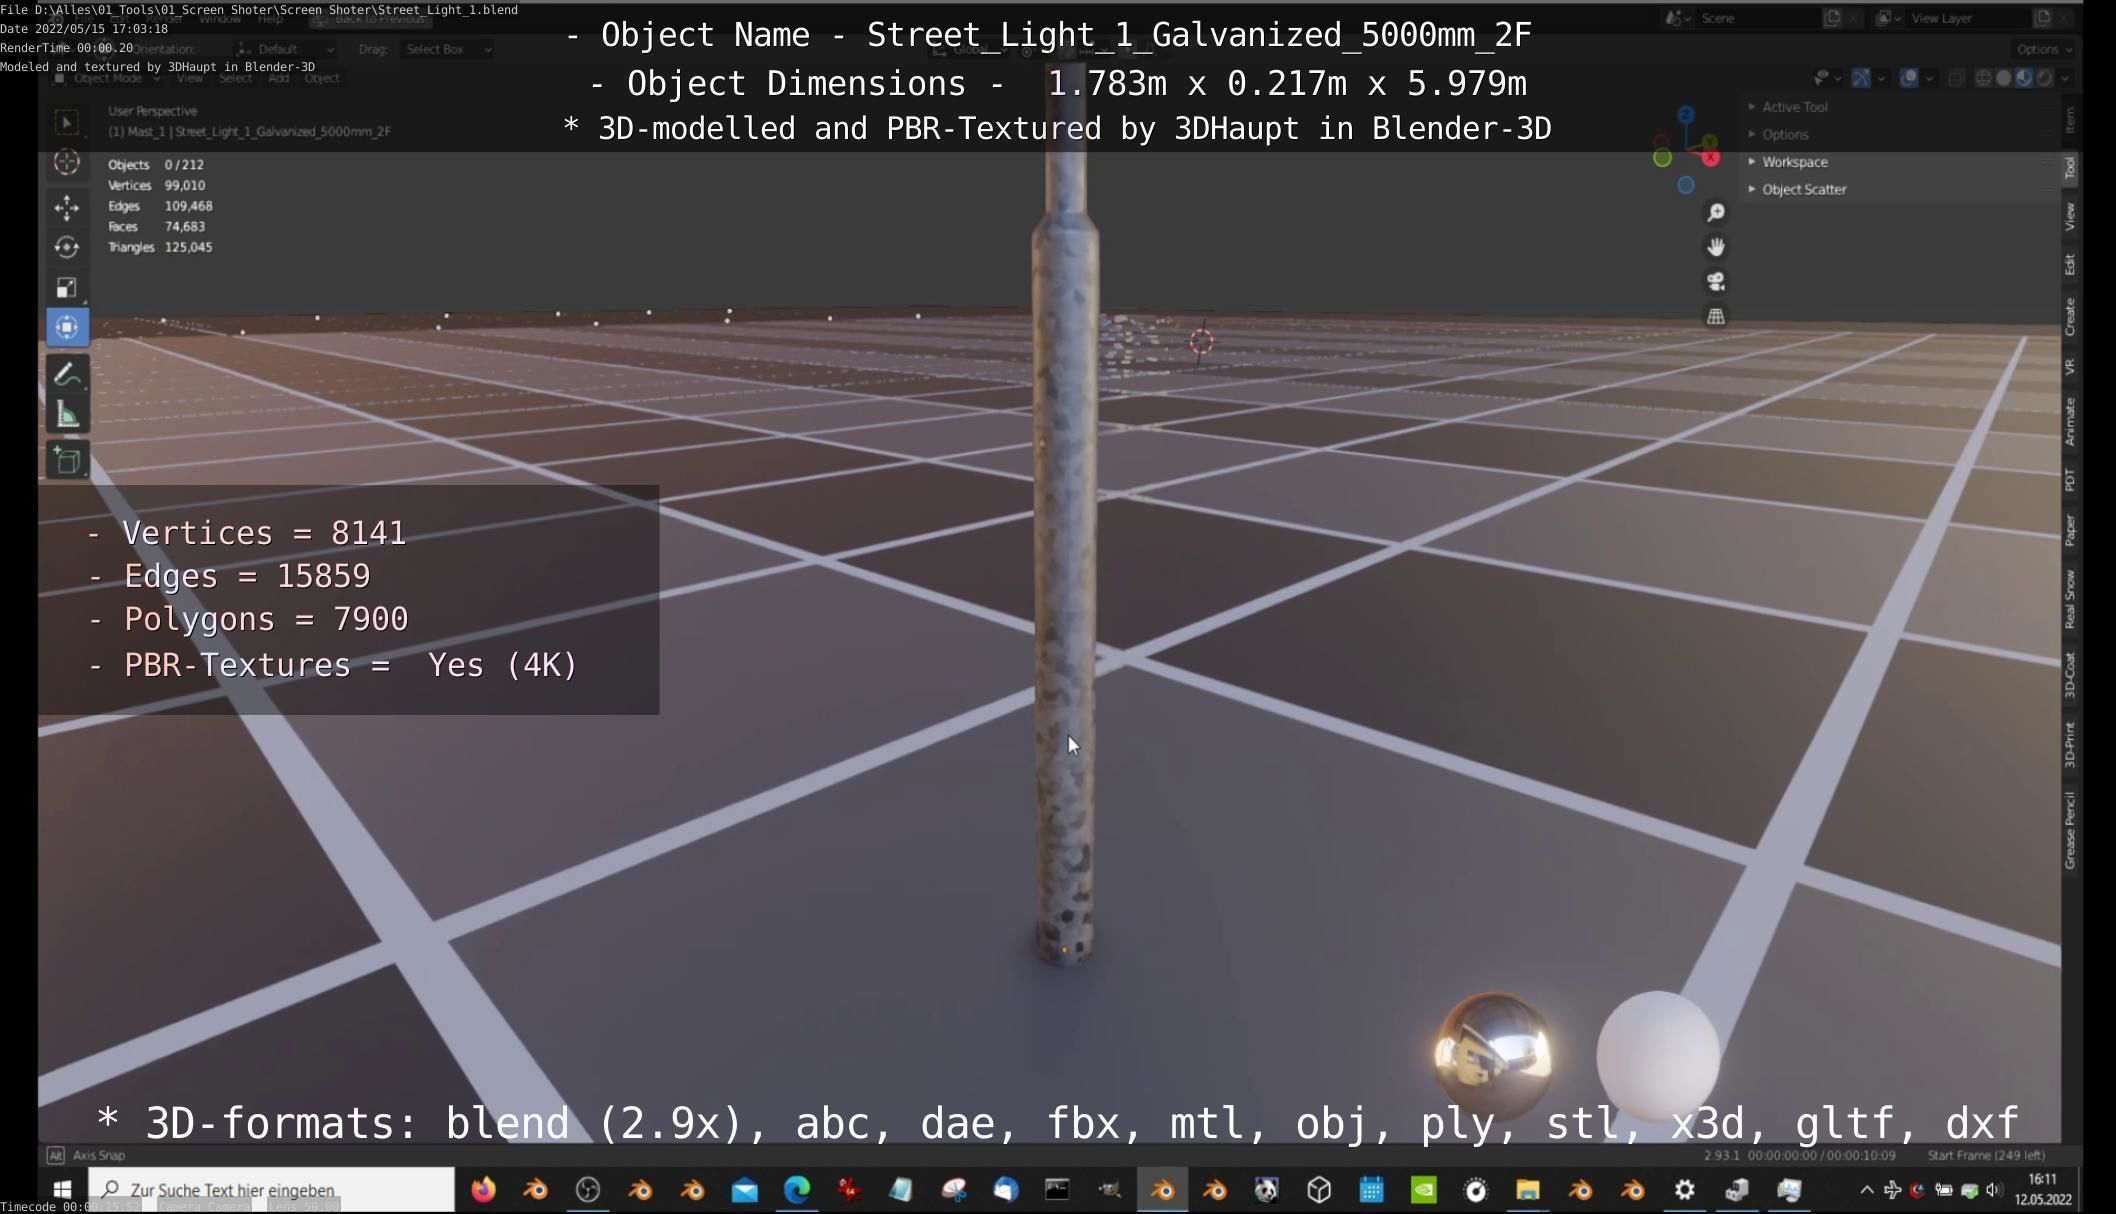2116x1214 pixels.
Task: Toggle camera view with camera icon
Action: tap(1716, 282)
